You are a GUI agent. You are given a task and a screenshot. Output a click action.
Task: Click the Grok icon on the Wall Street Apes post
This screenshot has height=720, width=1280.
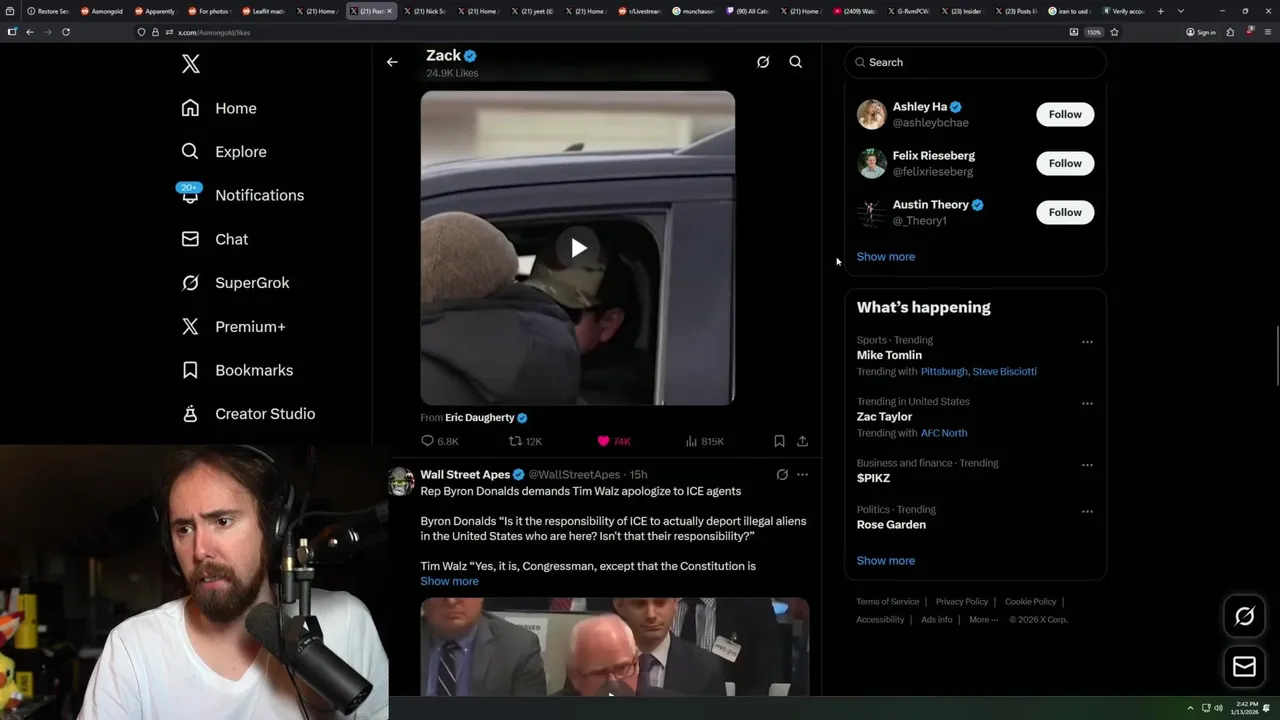(782, 475)
